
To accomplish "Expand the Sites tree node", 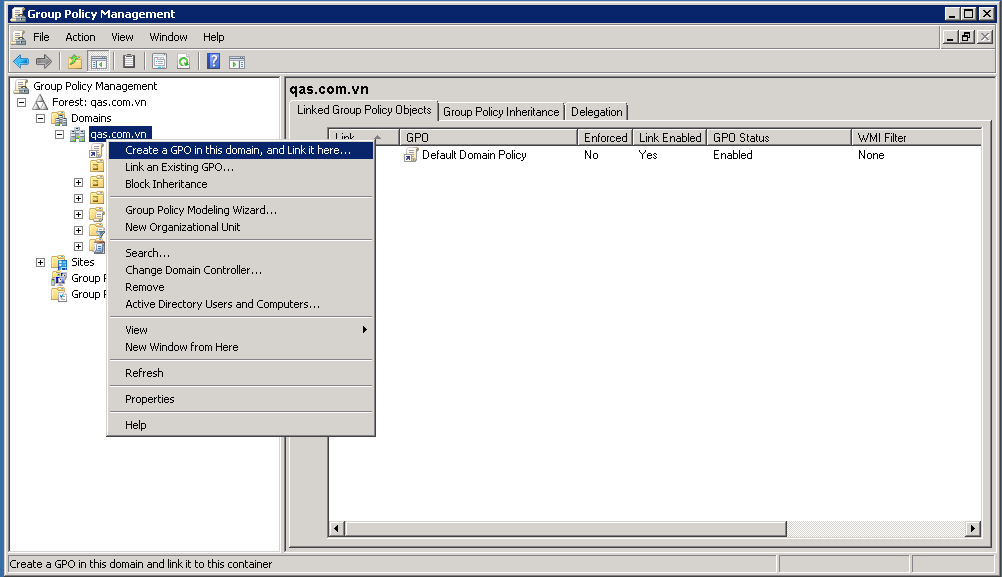I will (41, 262).
